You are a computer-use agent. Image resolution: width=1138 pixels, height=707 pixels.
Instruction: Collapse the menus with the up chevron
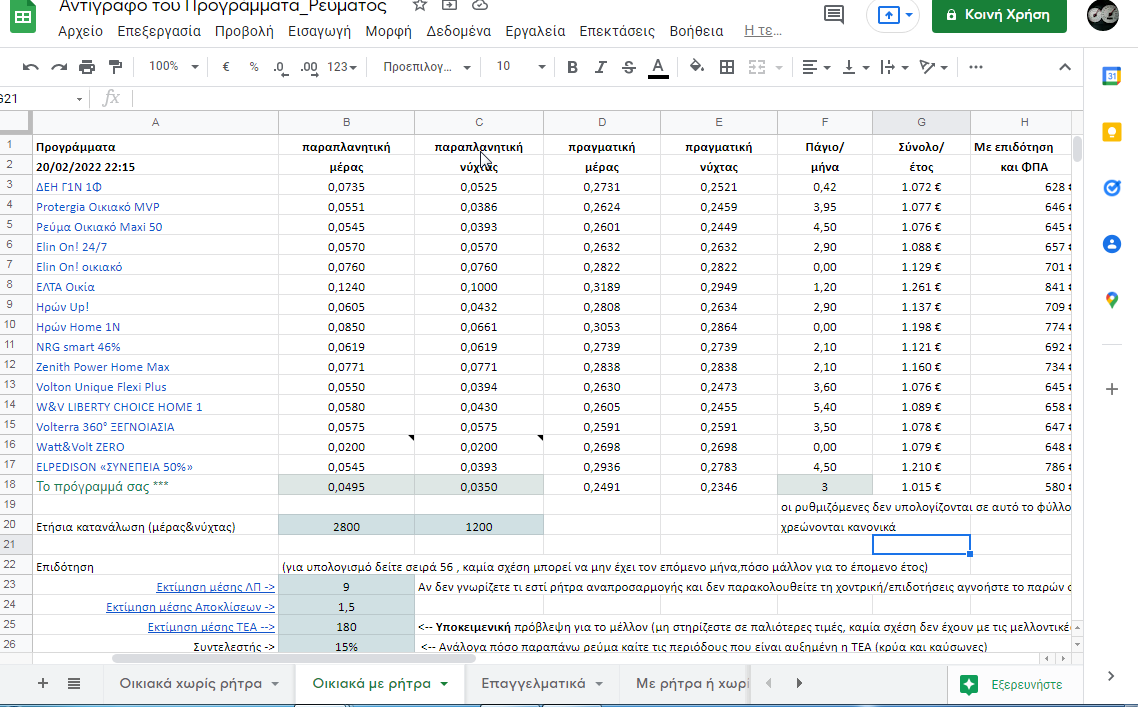coord(1065,67)
